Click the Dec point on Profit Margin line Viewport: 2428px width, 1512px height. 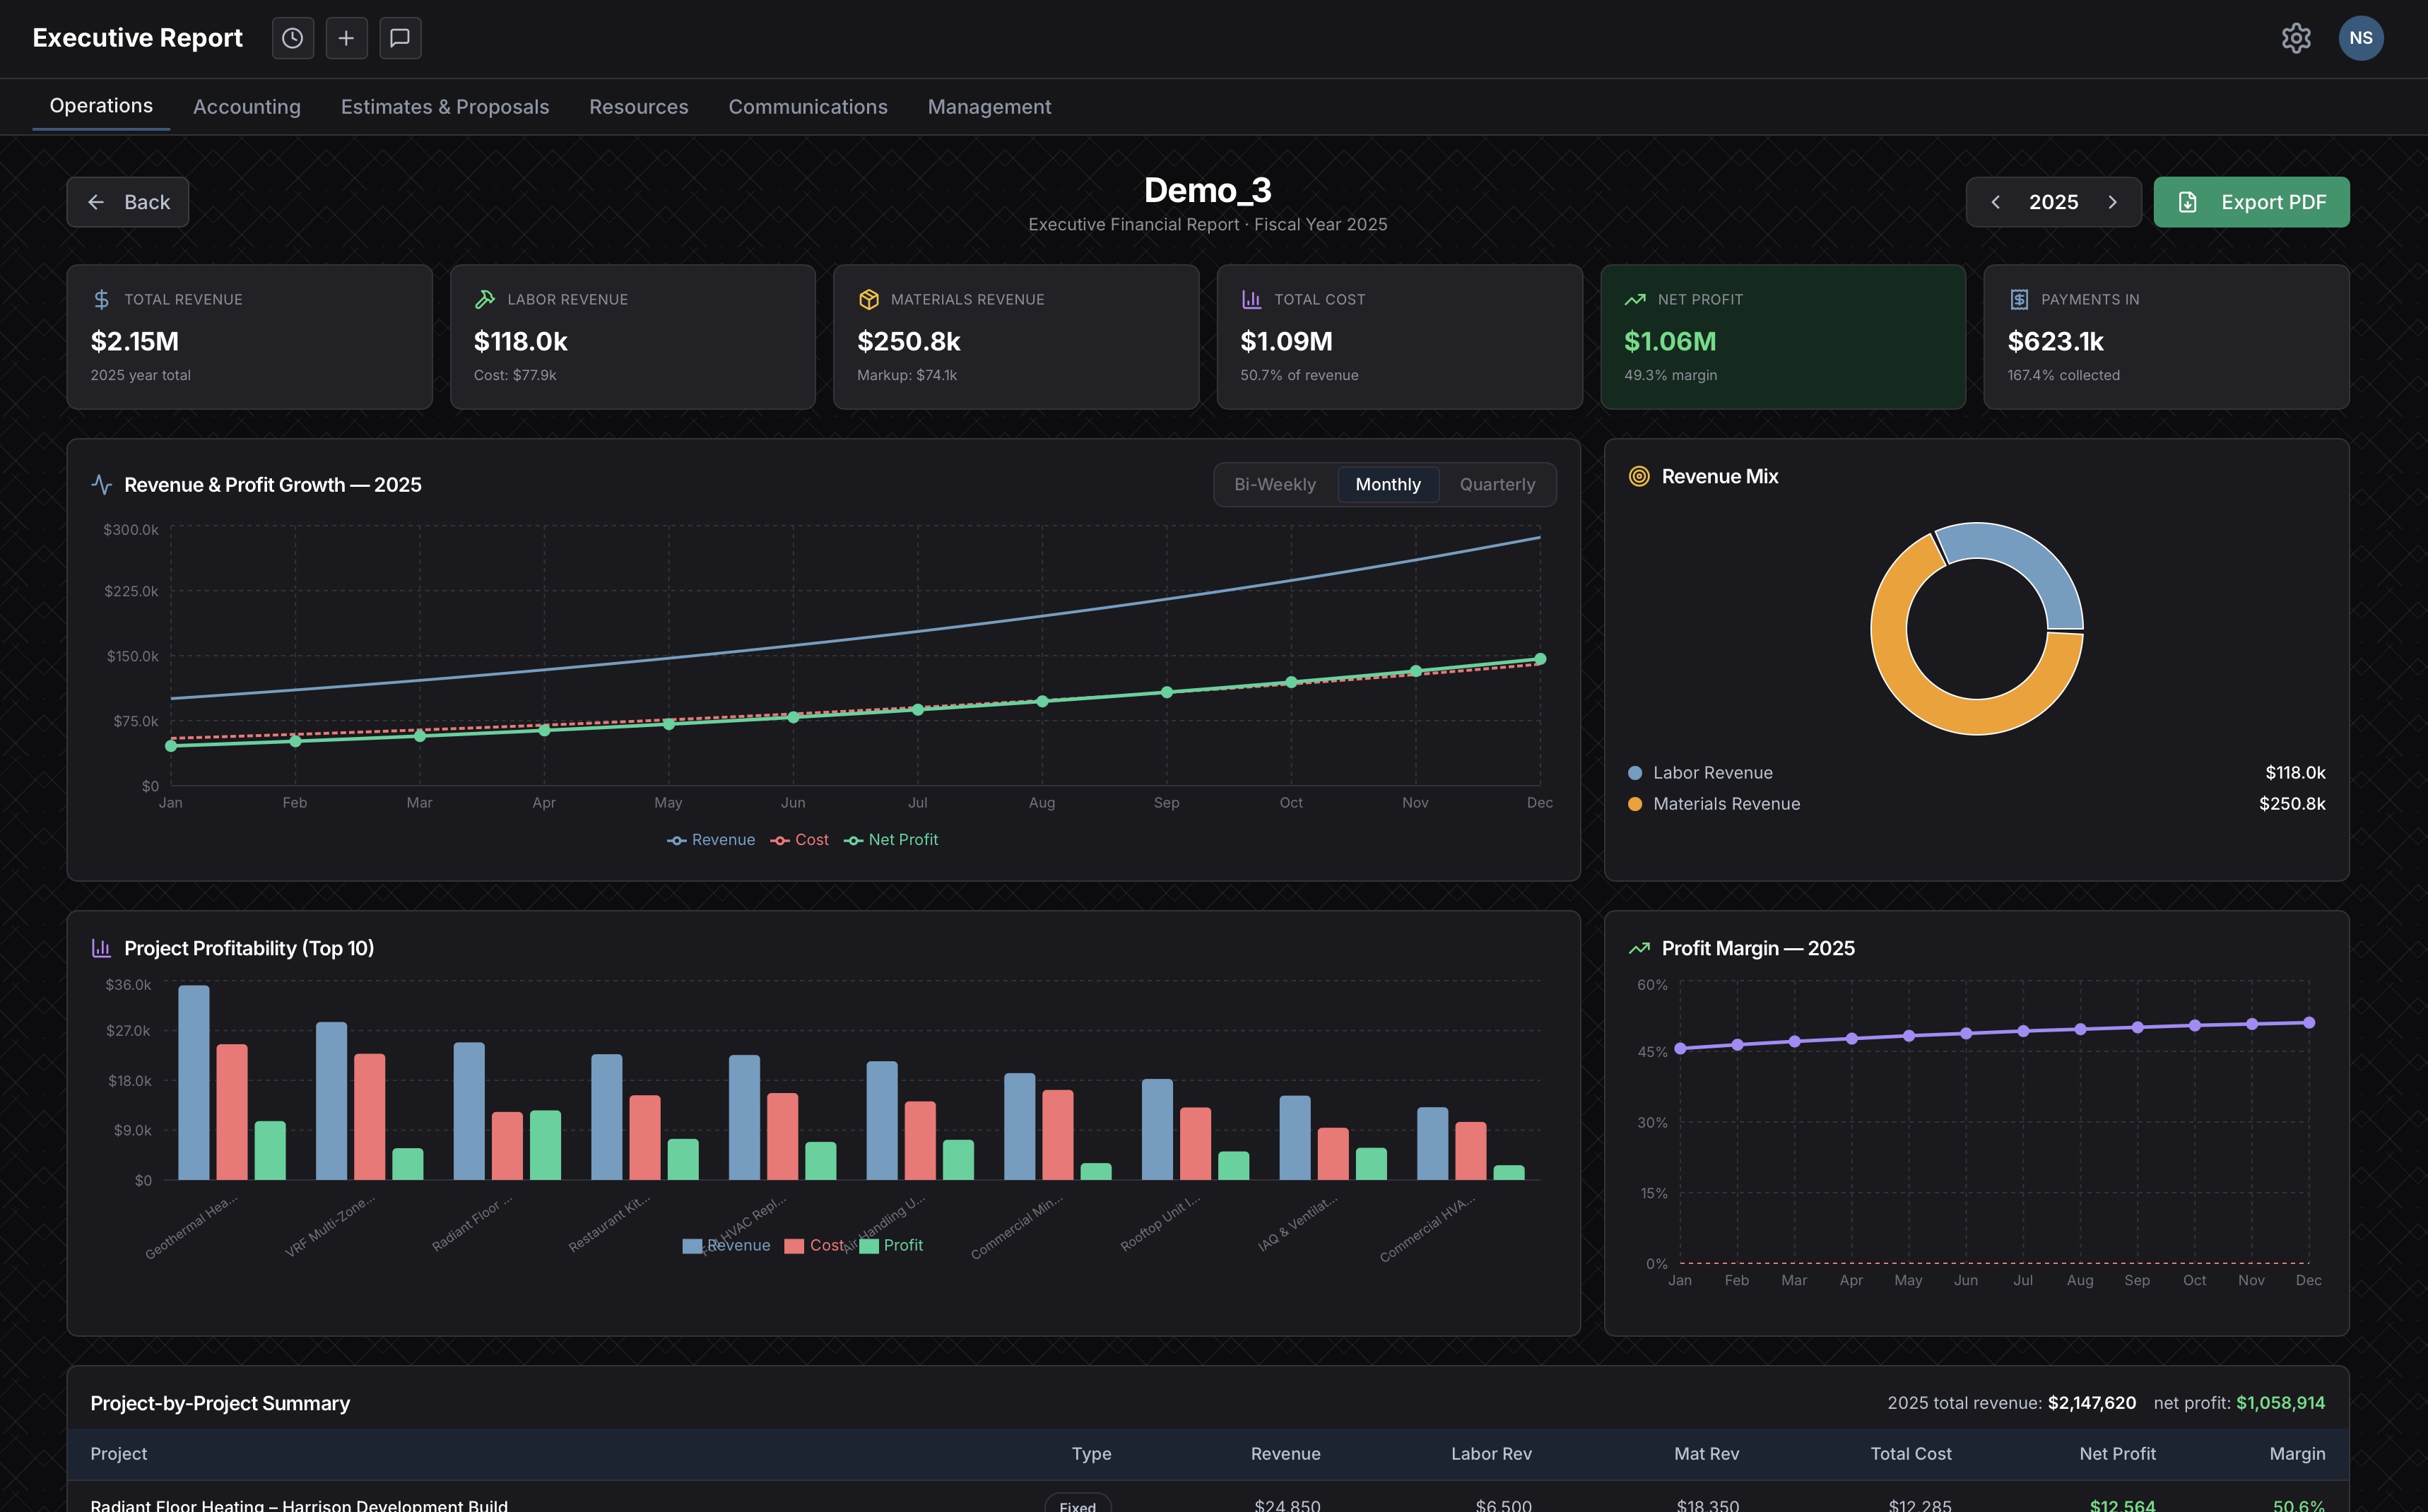pyautogui.click(x=2309, y=1023)
